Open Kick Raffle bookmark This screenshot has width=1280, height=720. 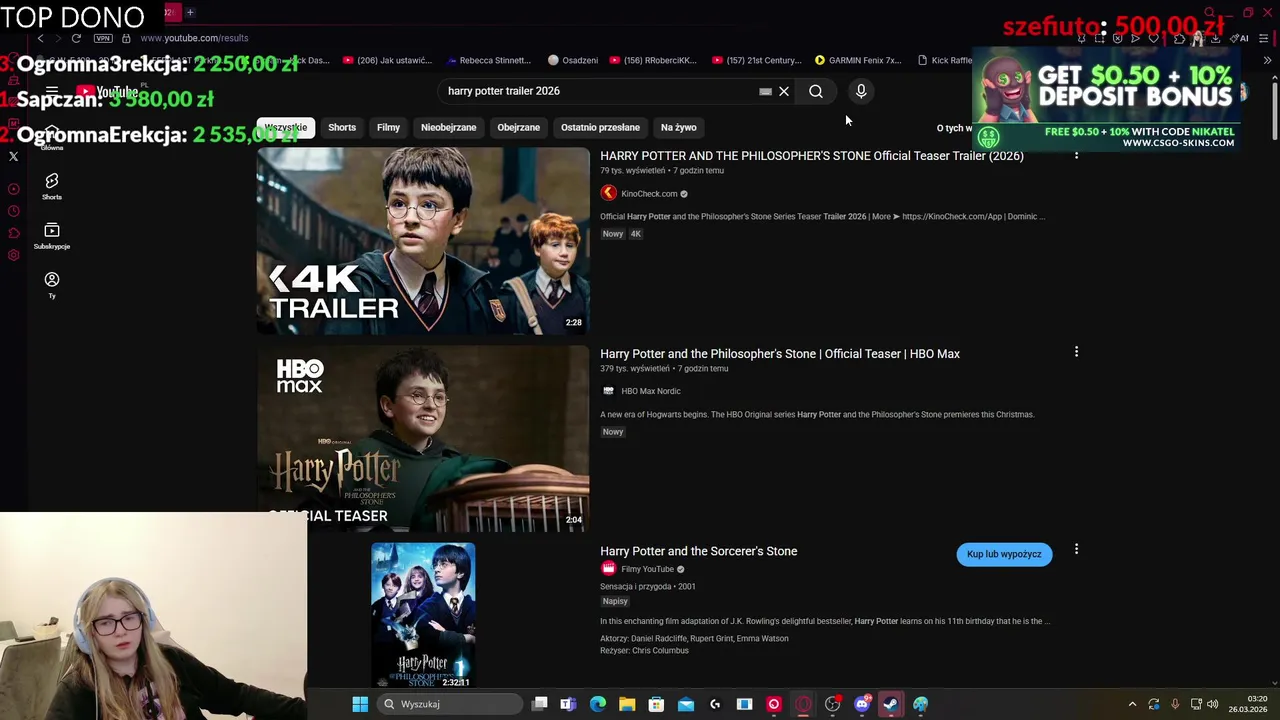tap(945, 60)
